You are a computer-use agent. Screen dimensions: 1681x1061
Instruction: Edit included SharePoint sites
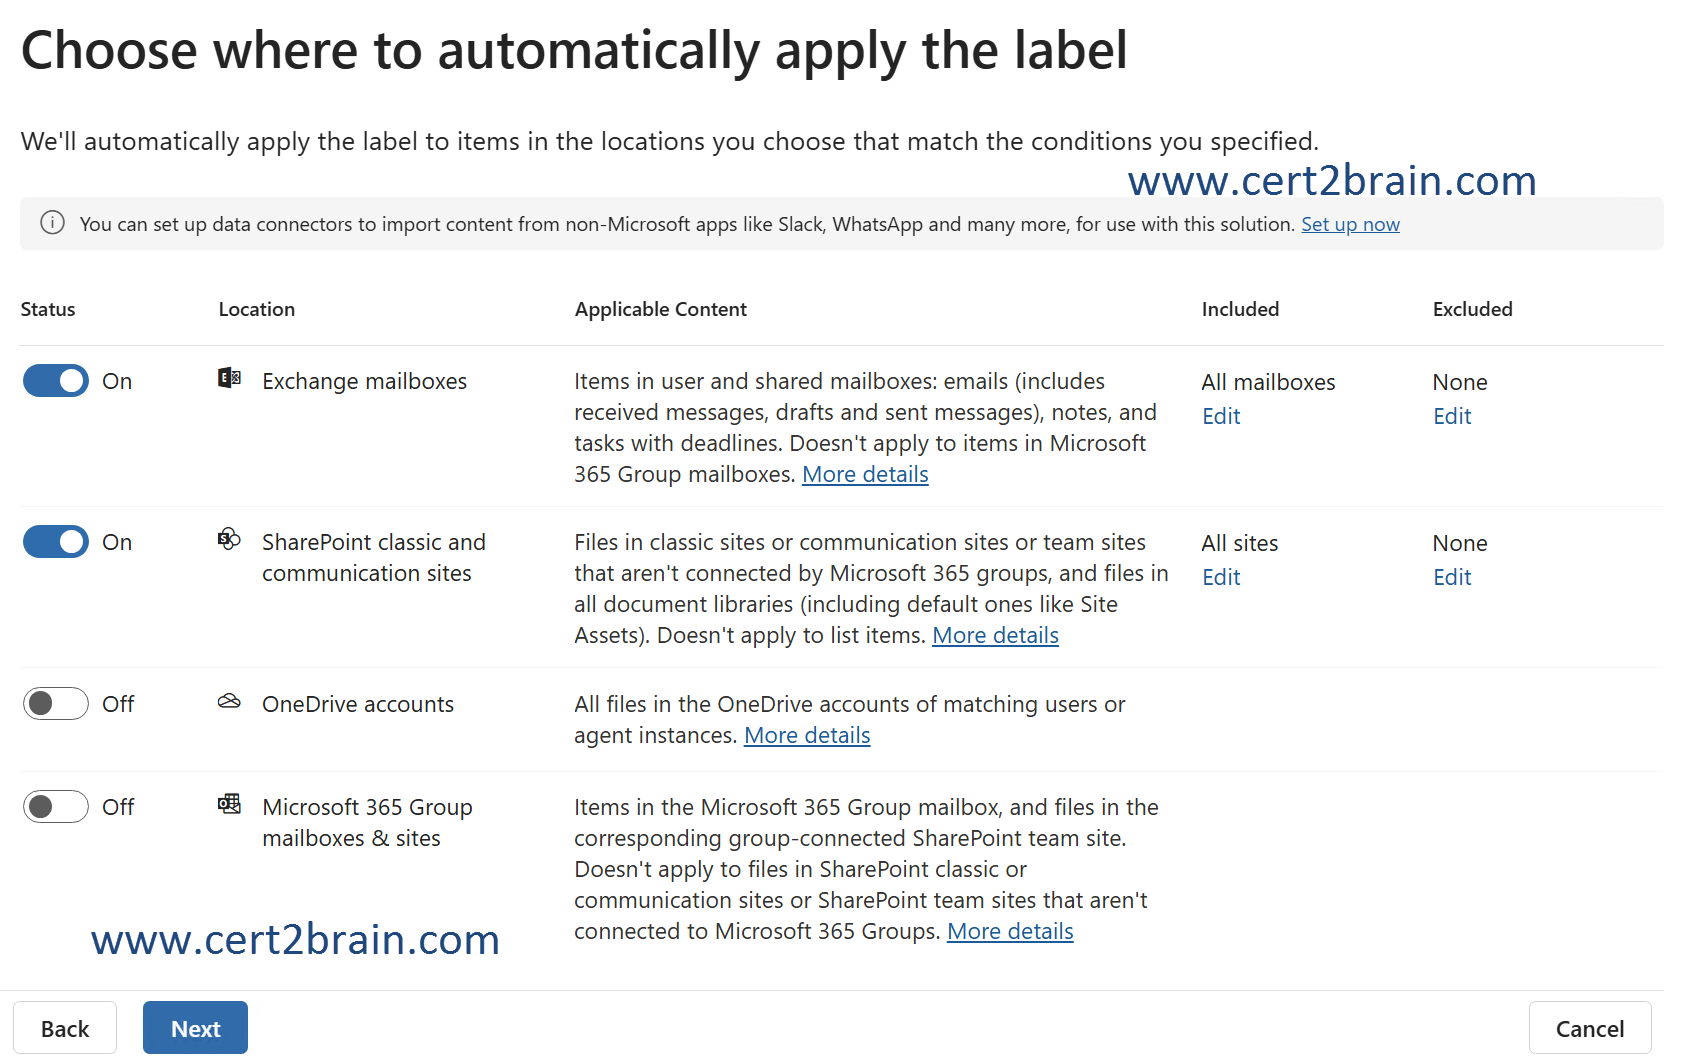(x=1220, y=578)
